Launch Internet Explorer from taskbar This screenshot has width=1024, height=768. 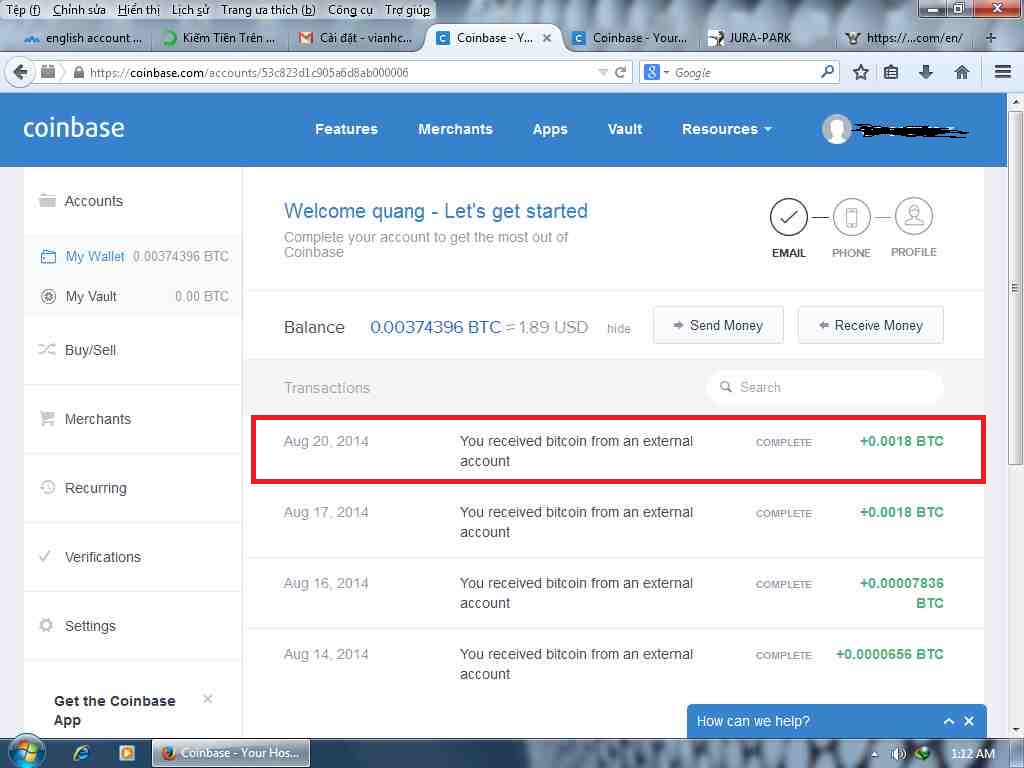click(x=81, y=753)
